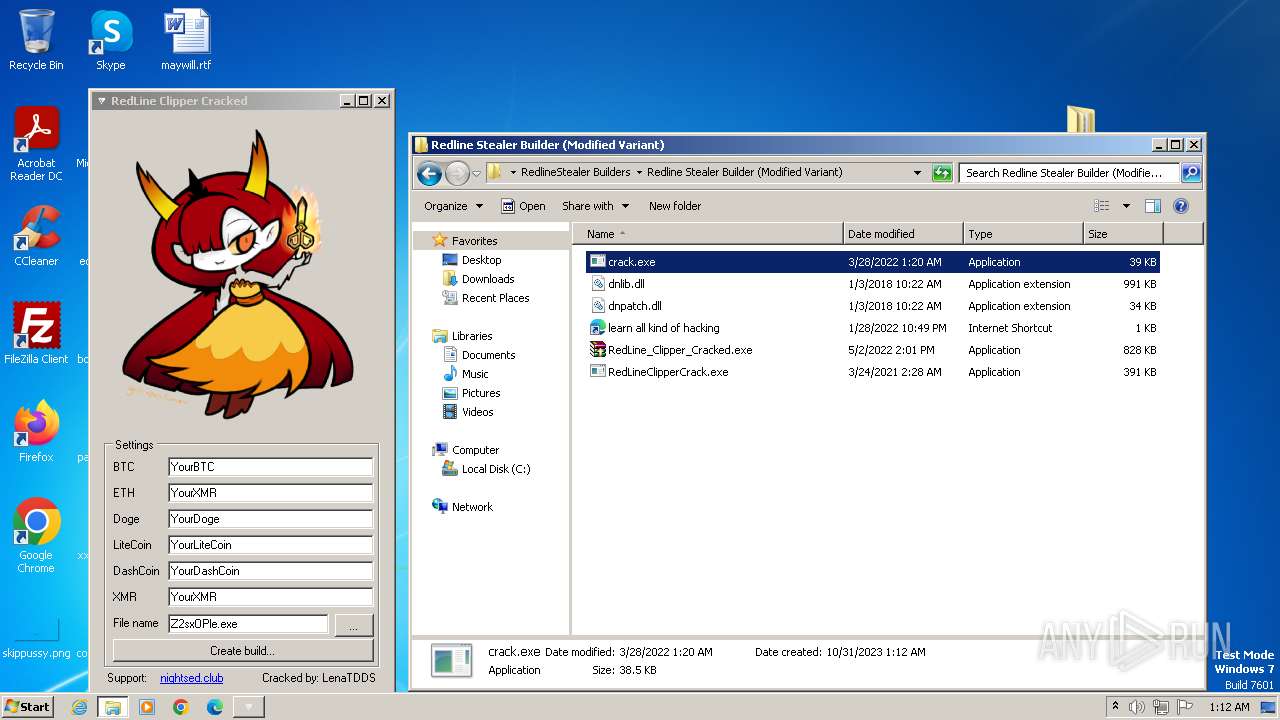The width and height of the screenshot is (1280, 720).
Task: Change view with the views icon
Action: coord(1101,206)
